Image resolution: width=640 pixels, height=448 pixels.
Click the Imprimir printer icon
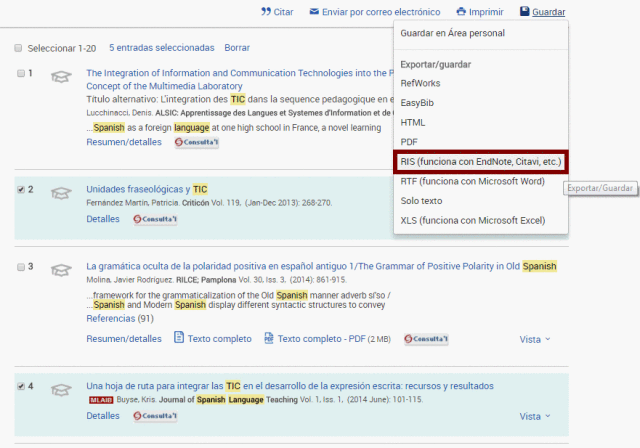[x=461, y=12]
